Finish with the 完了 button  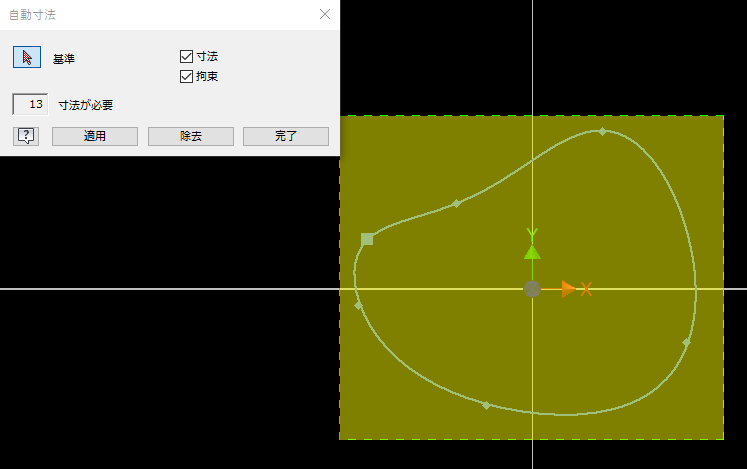(x=285, y=136)
